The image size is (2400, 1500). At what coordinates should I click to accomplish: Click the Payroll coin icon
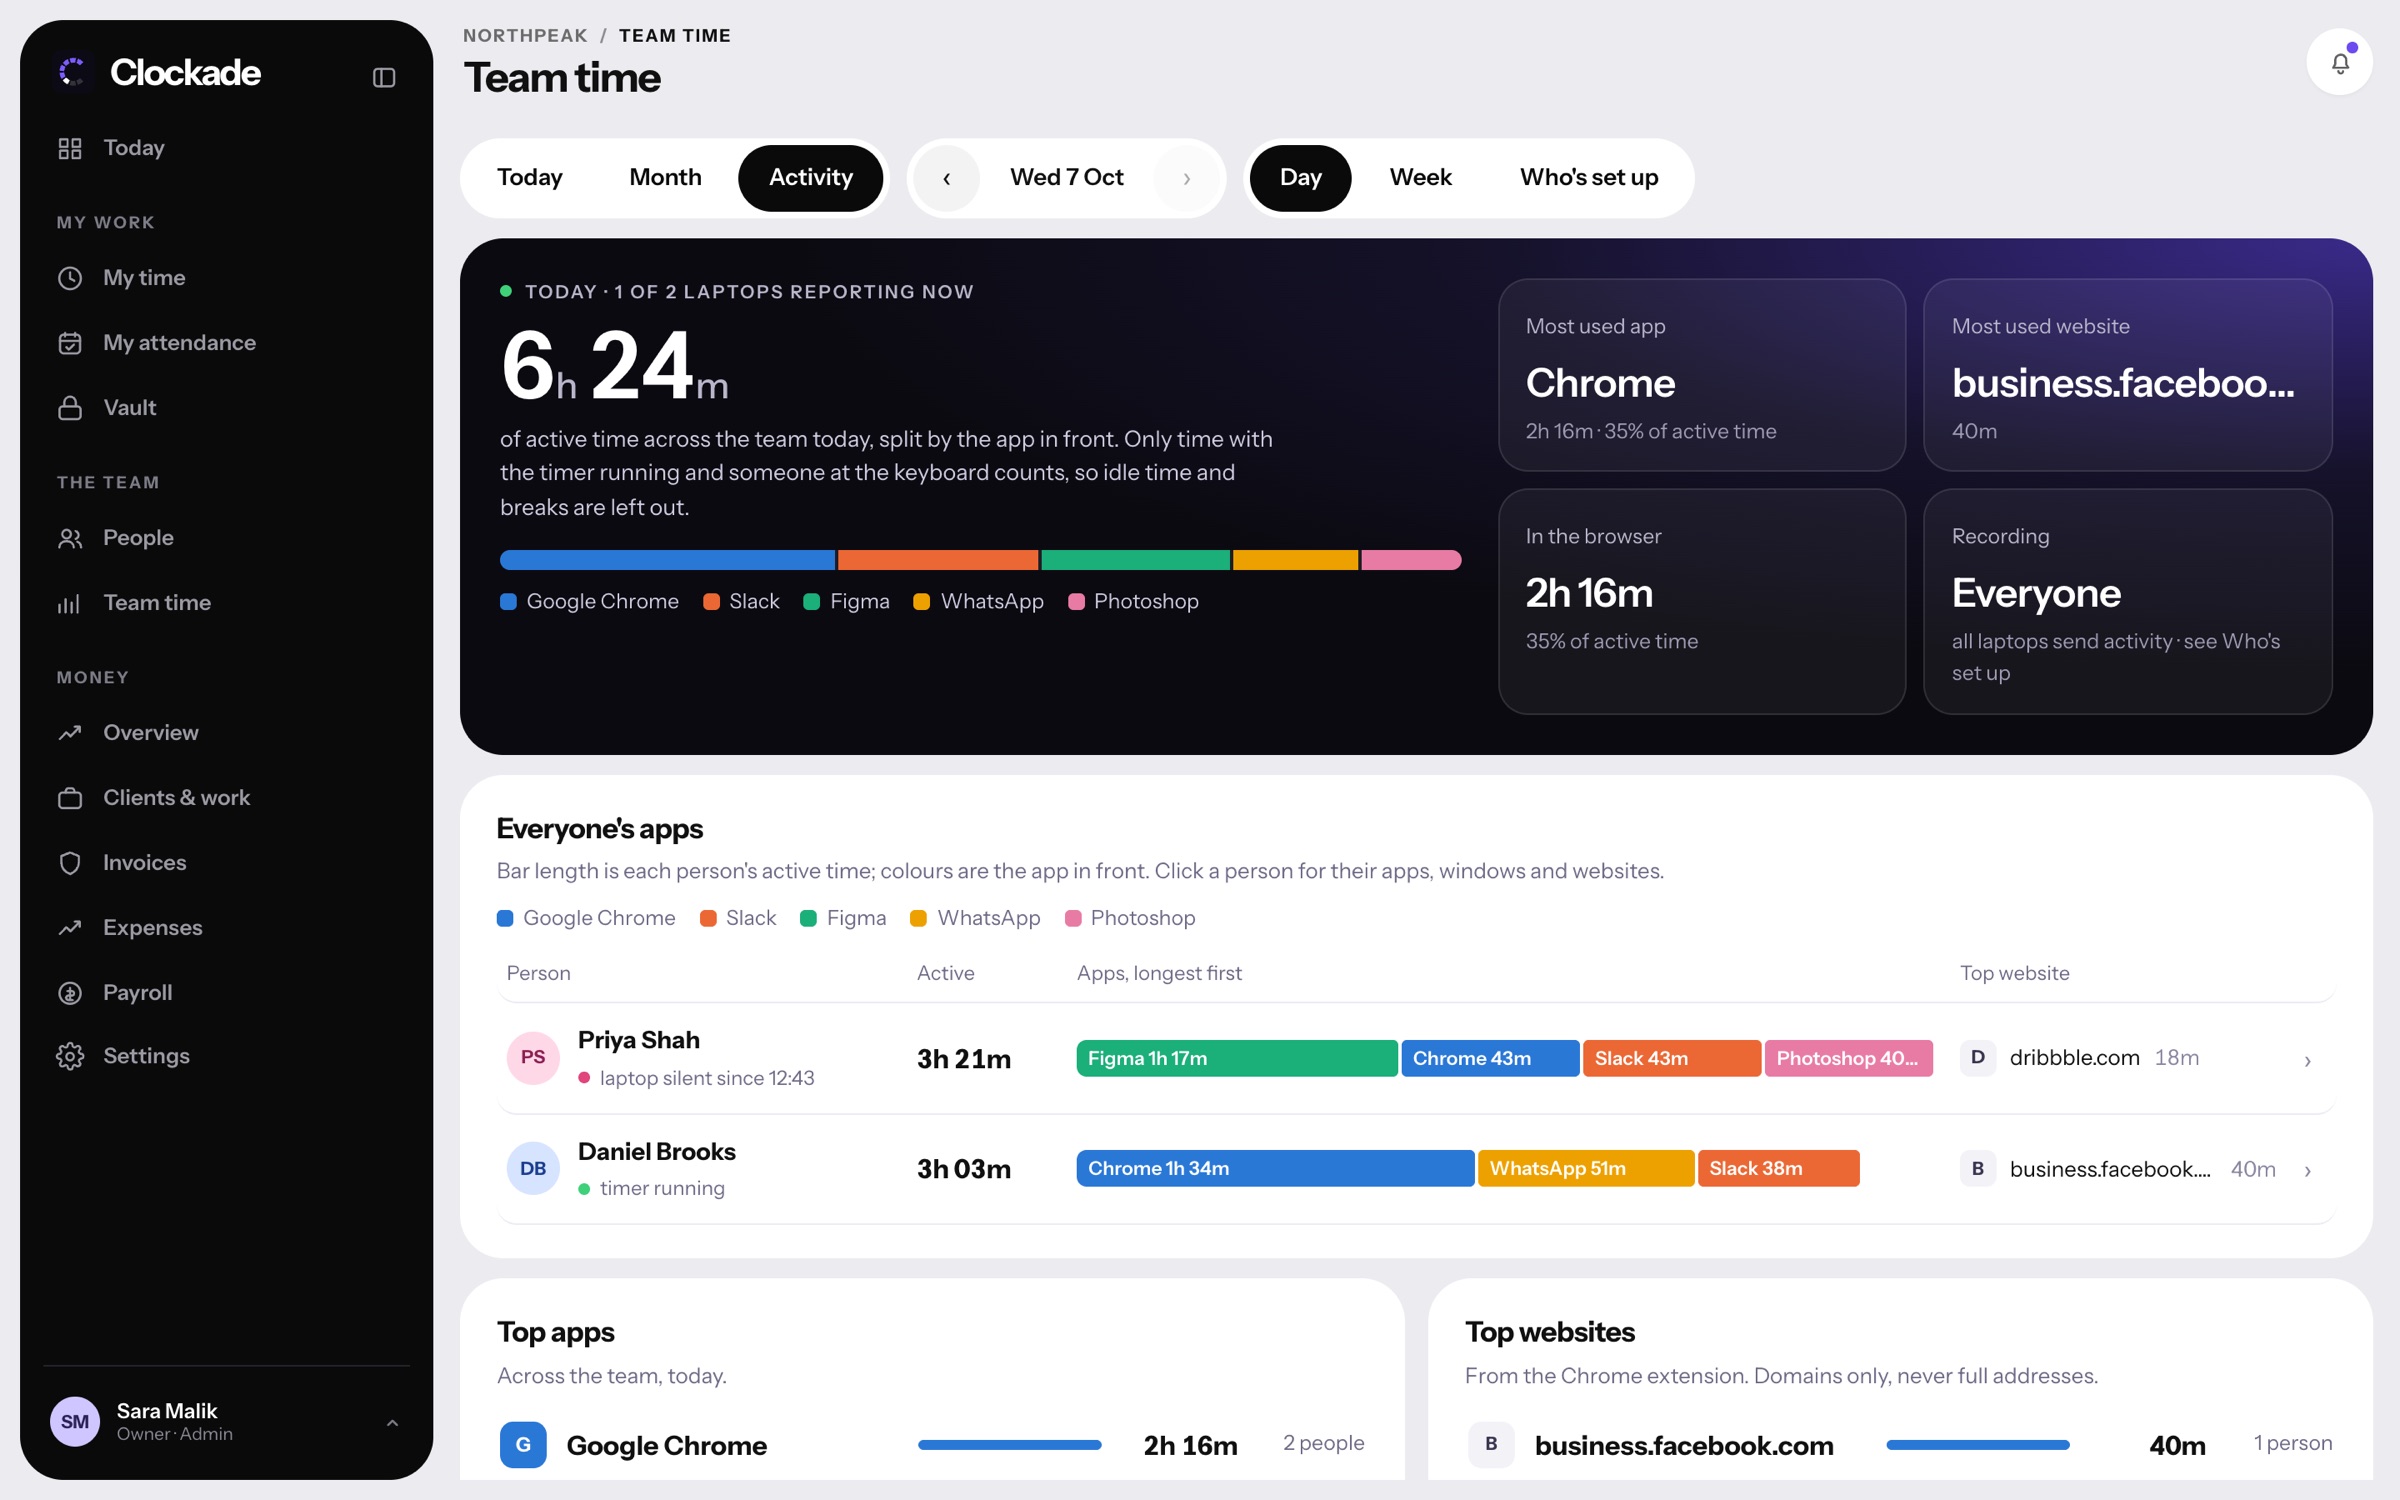70,993
